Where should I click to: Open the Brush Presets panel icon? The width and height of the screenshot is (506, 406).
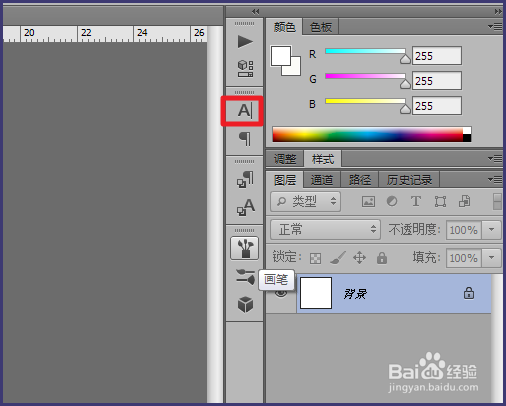click(x=245, y=248)
